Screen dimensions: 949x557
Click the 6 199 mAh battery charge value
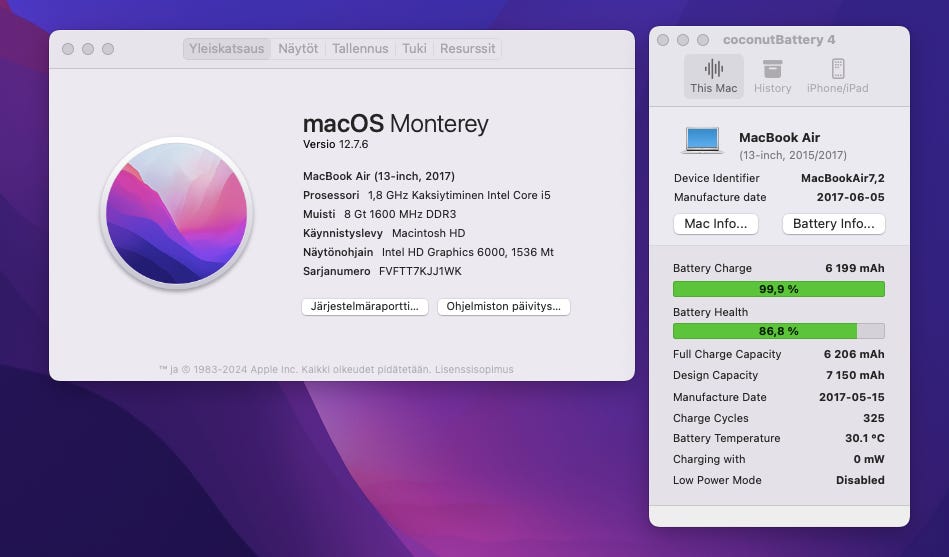[855, 268]
